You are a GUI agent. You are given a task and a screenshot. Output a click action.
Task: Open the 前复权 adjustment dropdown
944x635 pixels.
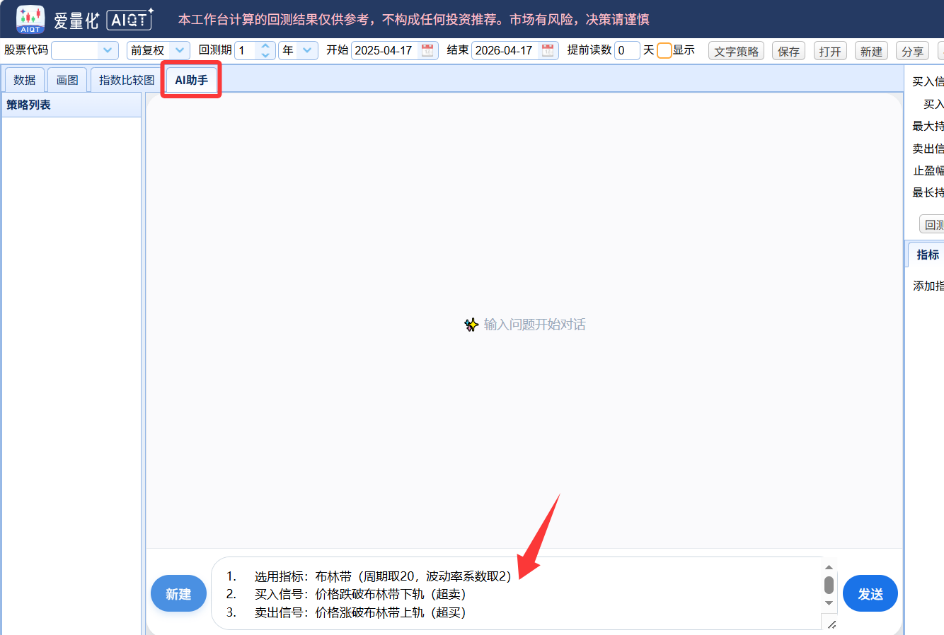tap(179, 51)
